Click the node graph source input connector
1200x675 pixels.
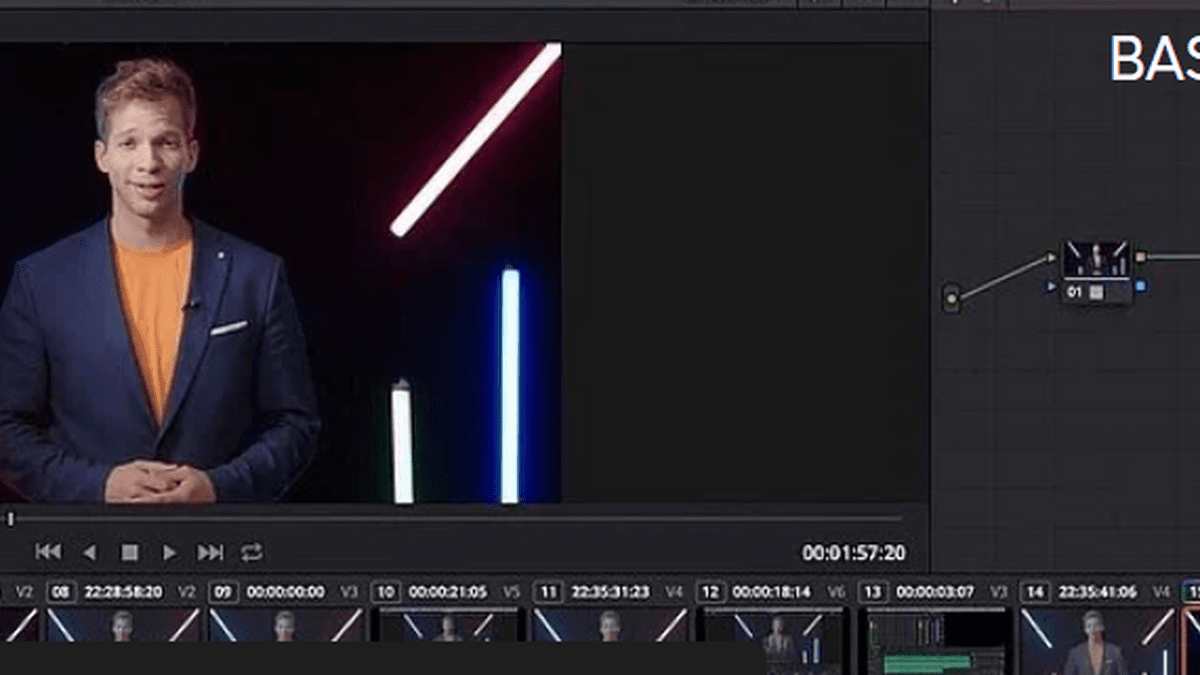click(951, 298)
